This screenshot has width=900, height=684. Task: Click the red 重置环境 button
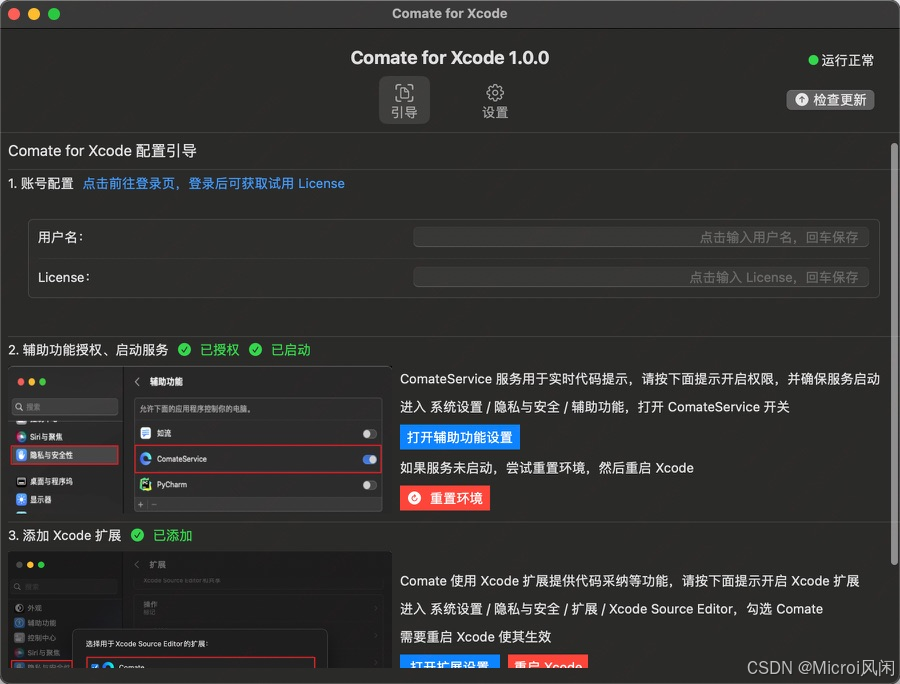click(445, 498)
